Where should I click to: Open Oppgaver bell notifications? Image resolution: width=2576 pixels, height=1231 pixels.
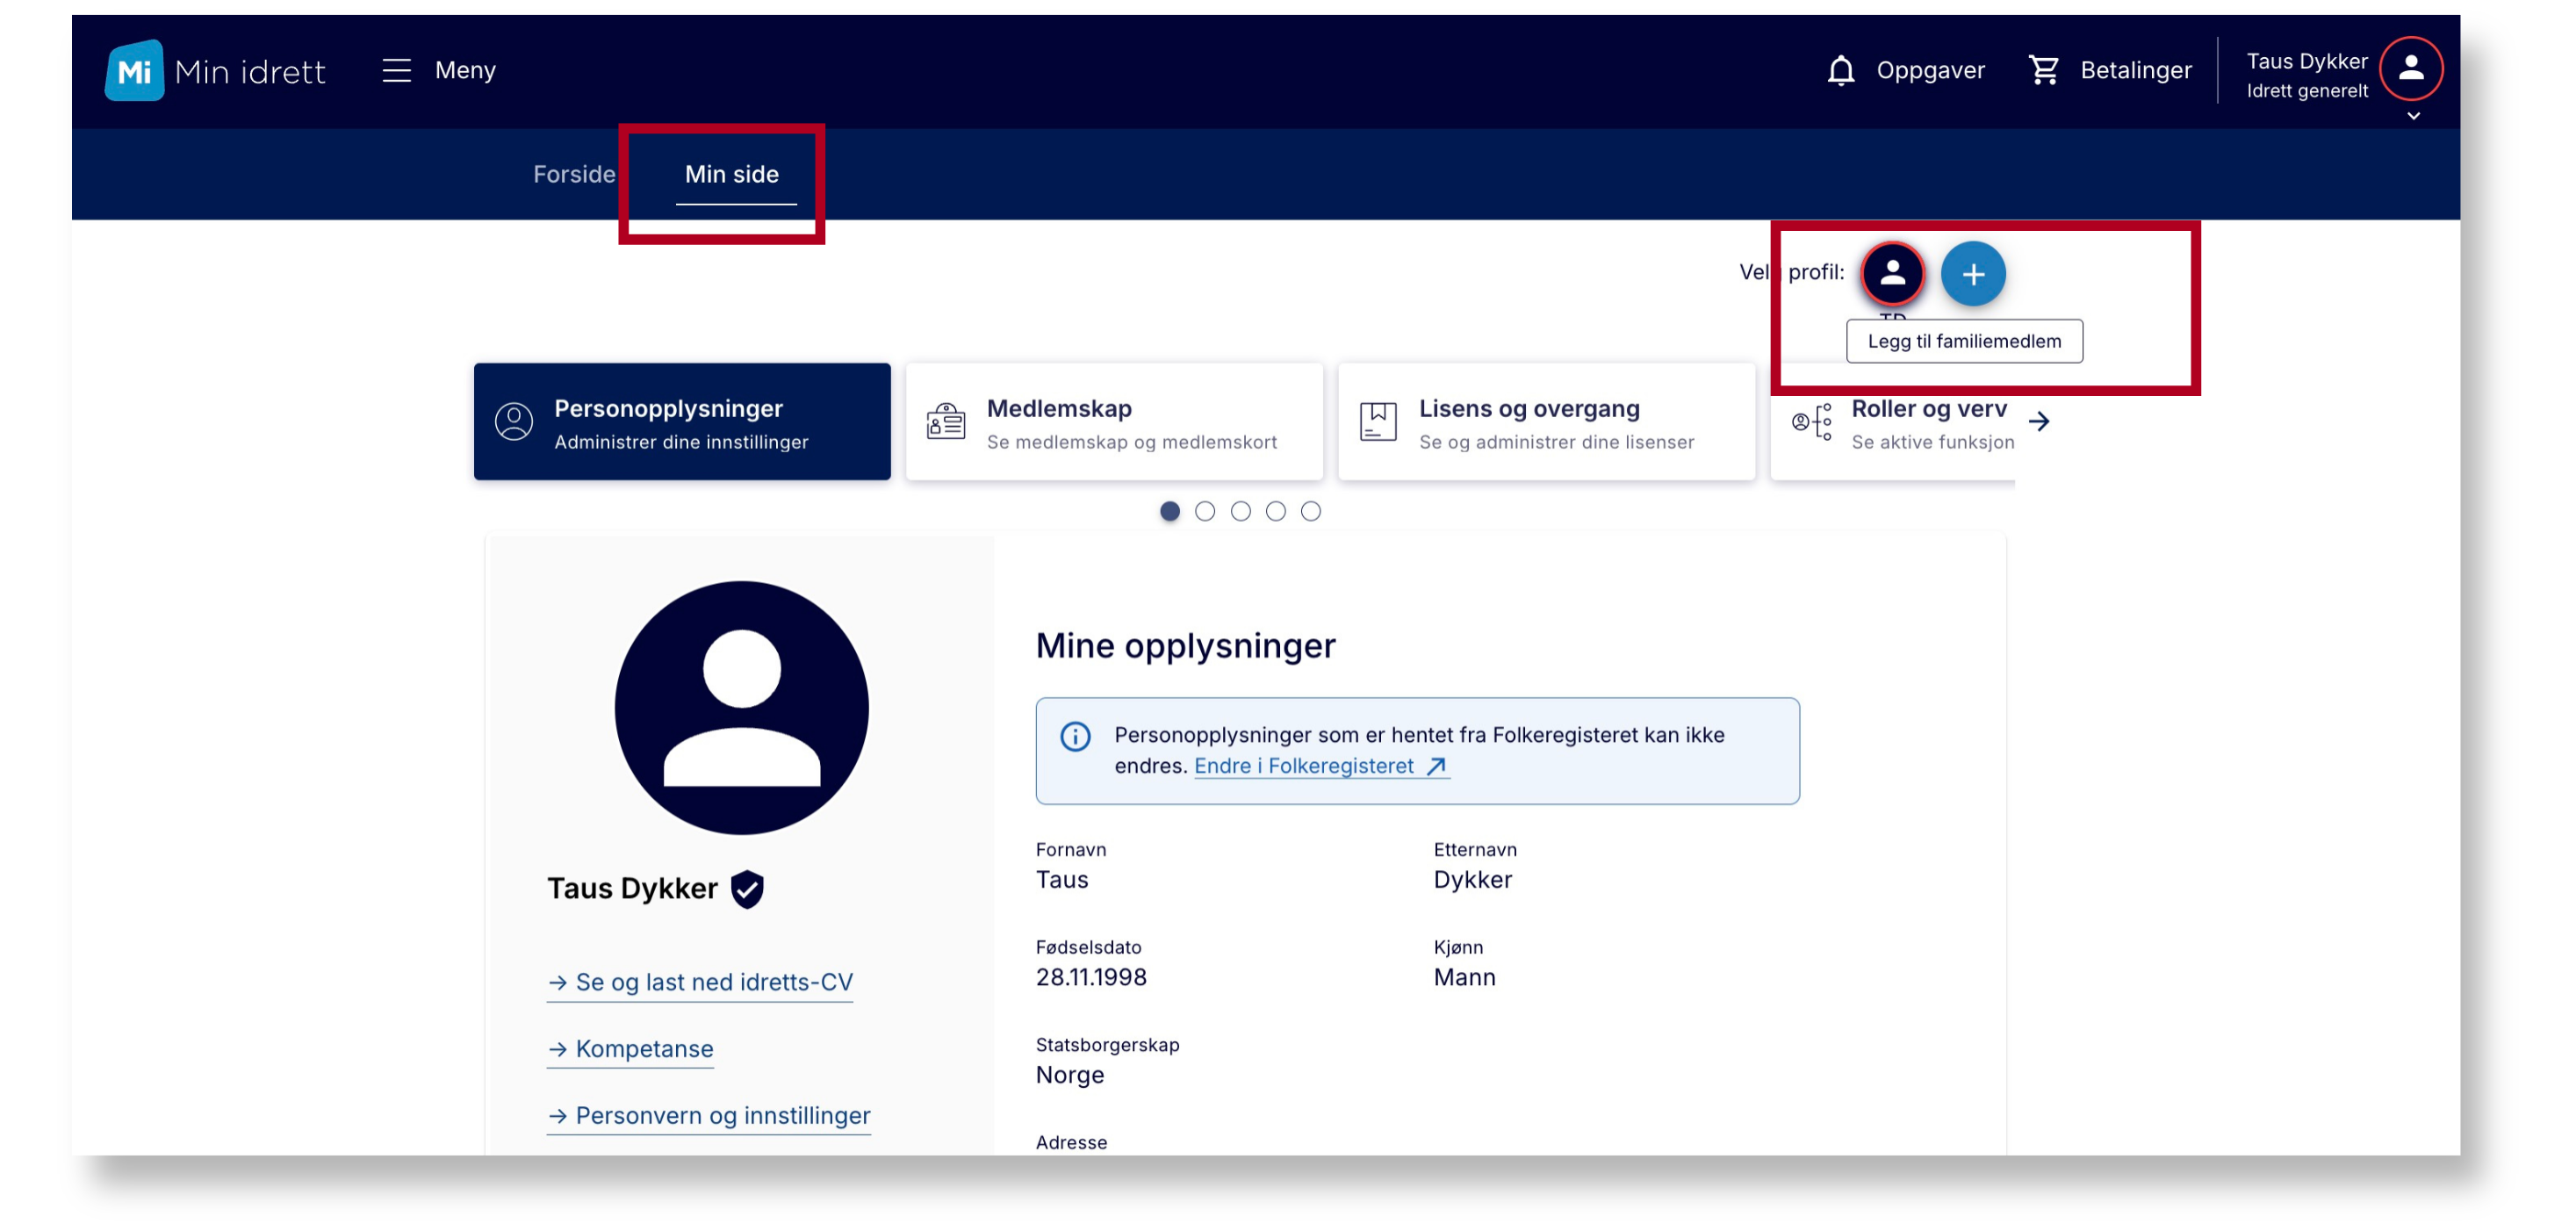click(x=1840, y=70)
